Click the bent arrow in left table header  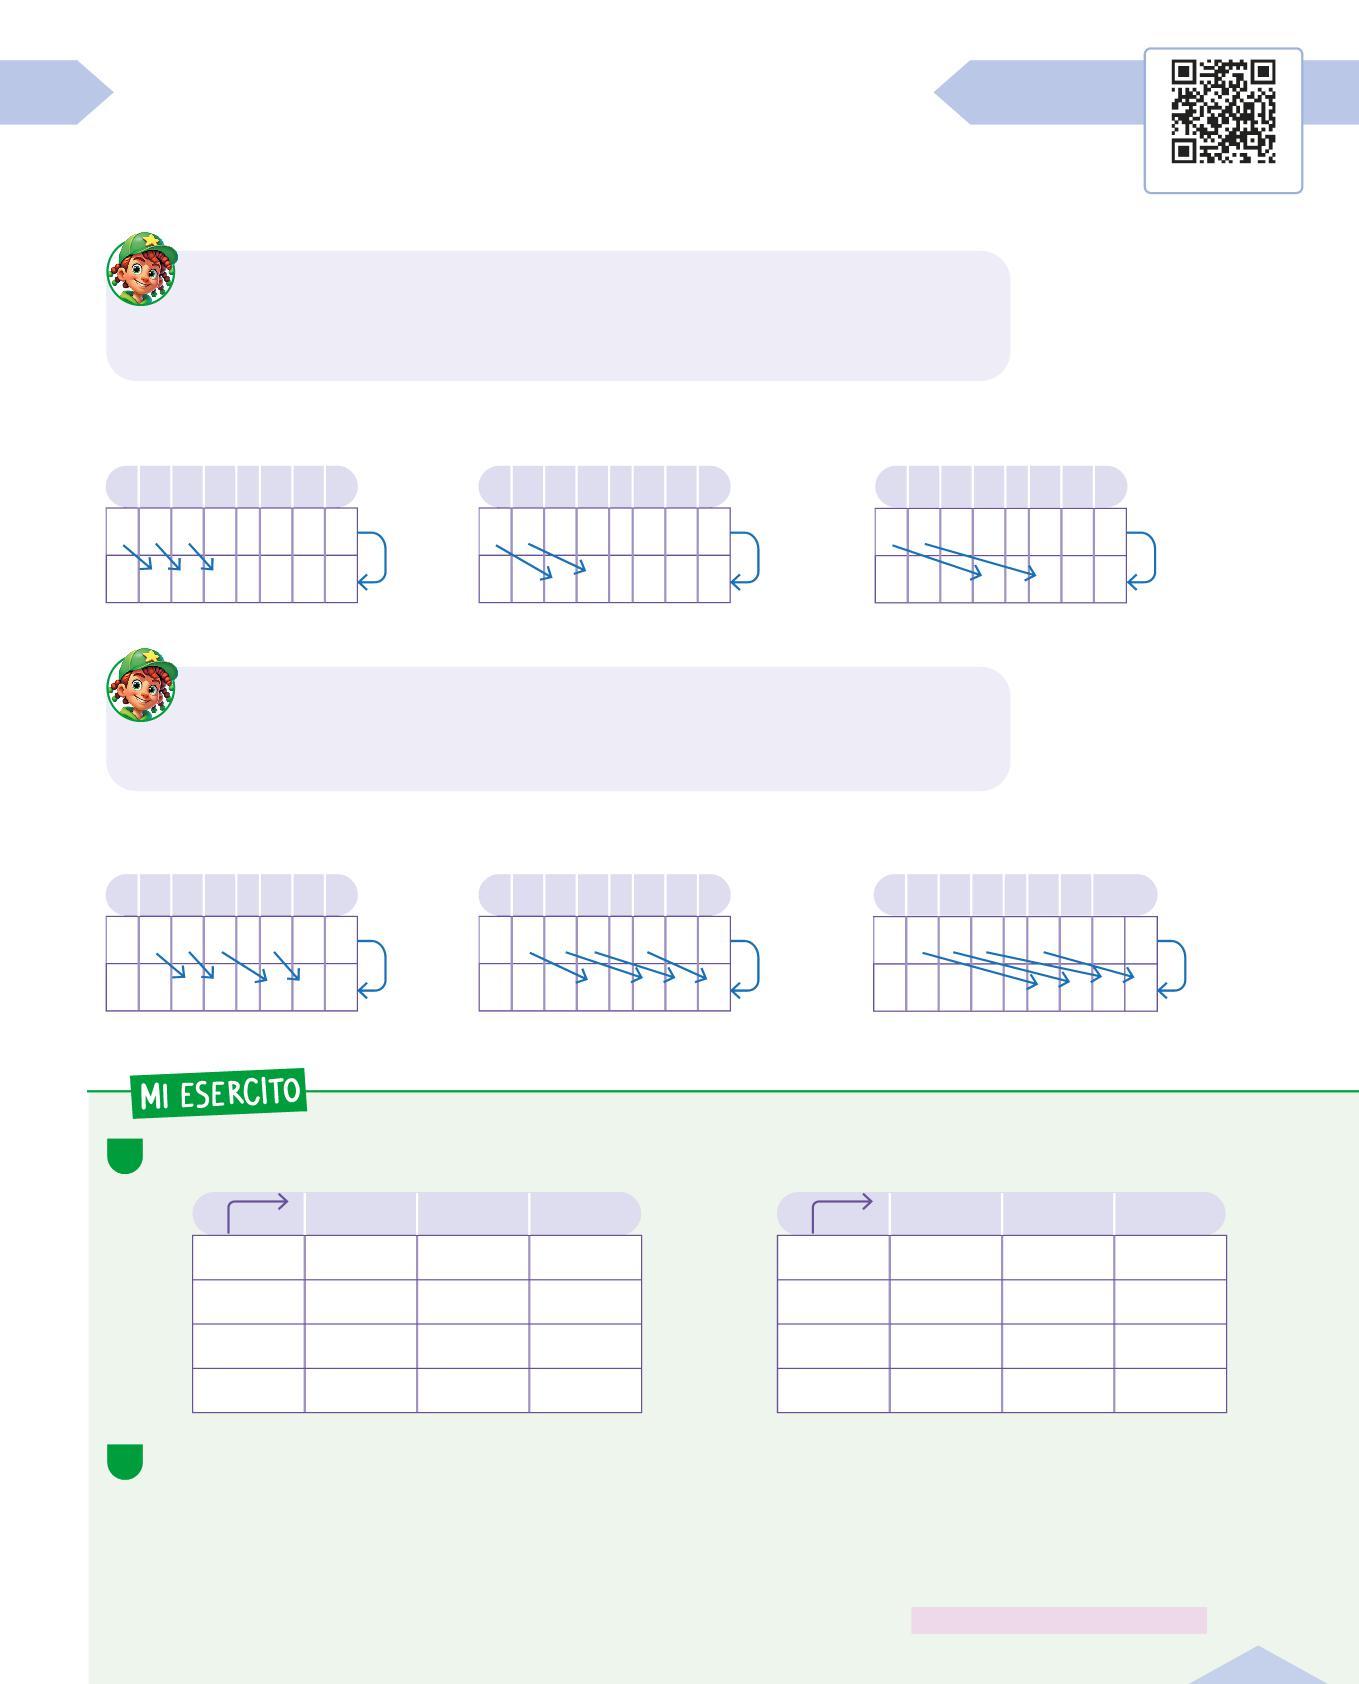tap(256, 1212)
